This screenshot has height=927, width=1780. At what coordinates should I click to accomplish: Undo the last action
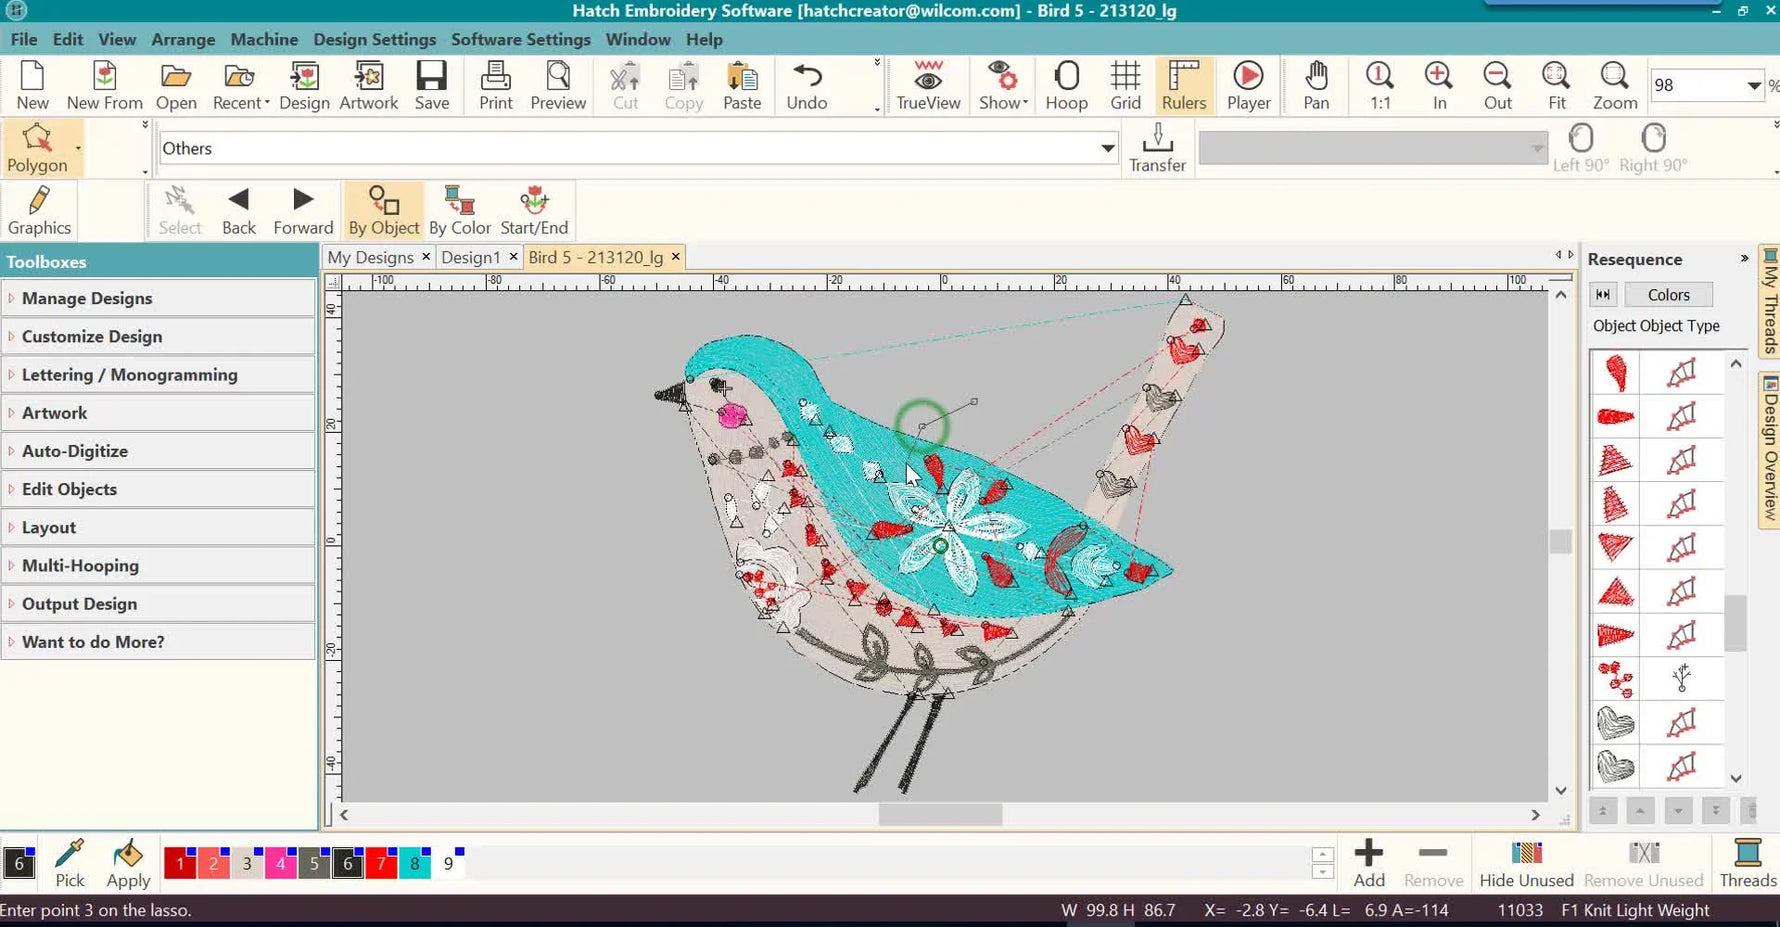tap(806, 85)
